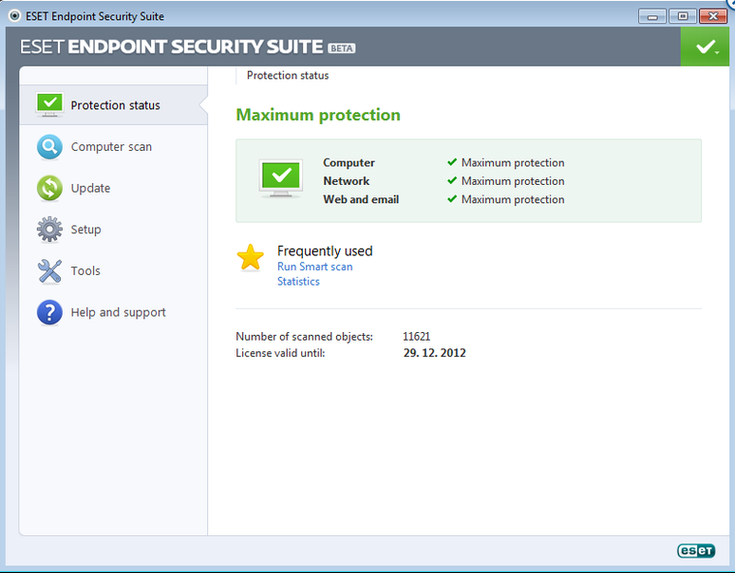Click the BETA badge in header
The width and height of the screenshot is (735, 573).
(341, 48)
